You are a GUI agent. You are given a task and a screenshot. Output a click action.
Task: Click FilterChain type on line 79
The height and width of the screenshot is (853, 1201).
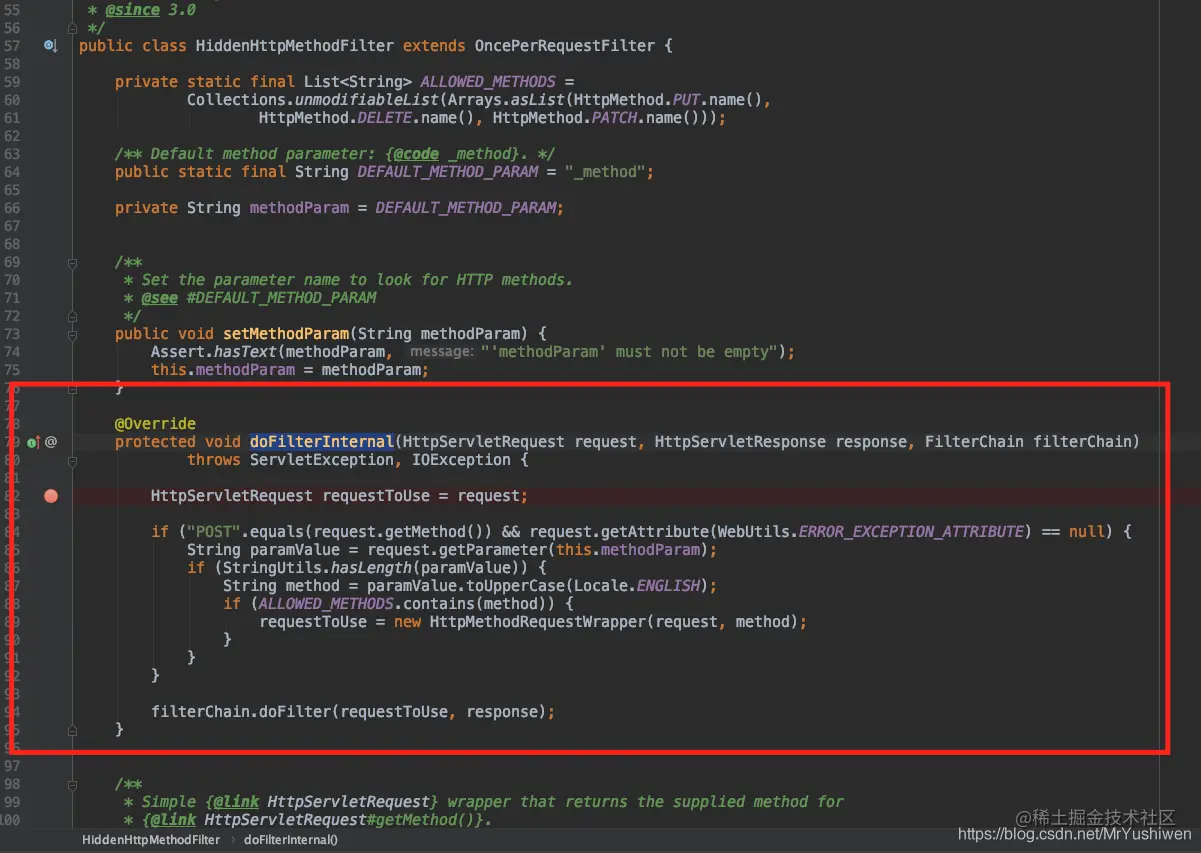pos(975,442)
